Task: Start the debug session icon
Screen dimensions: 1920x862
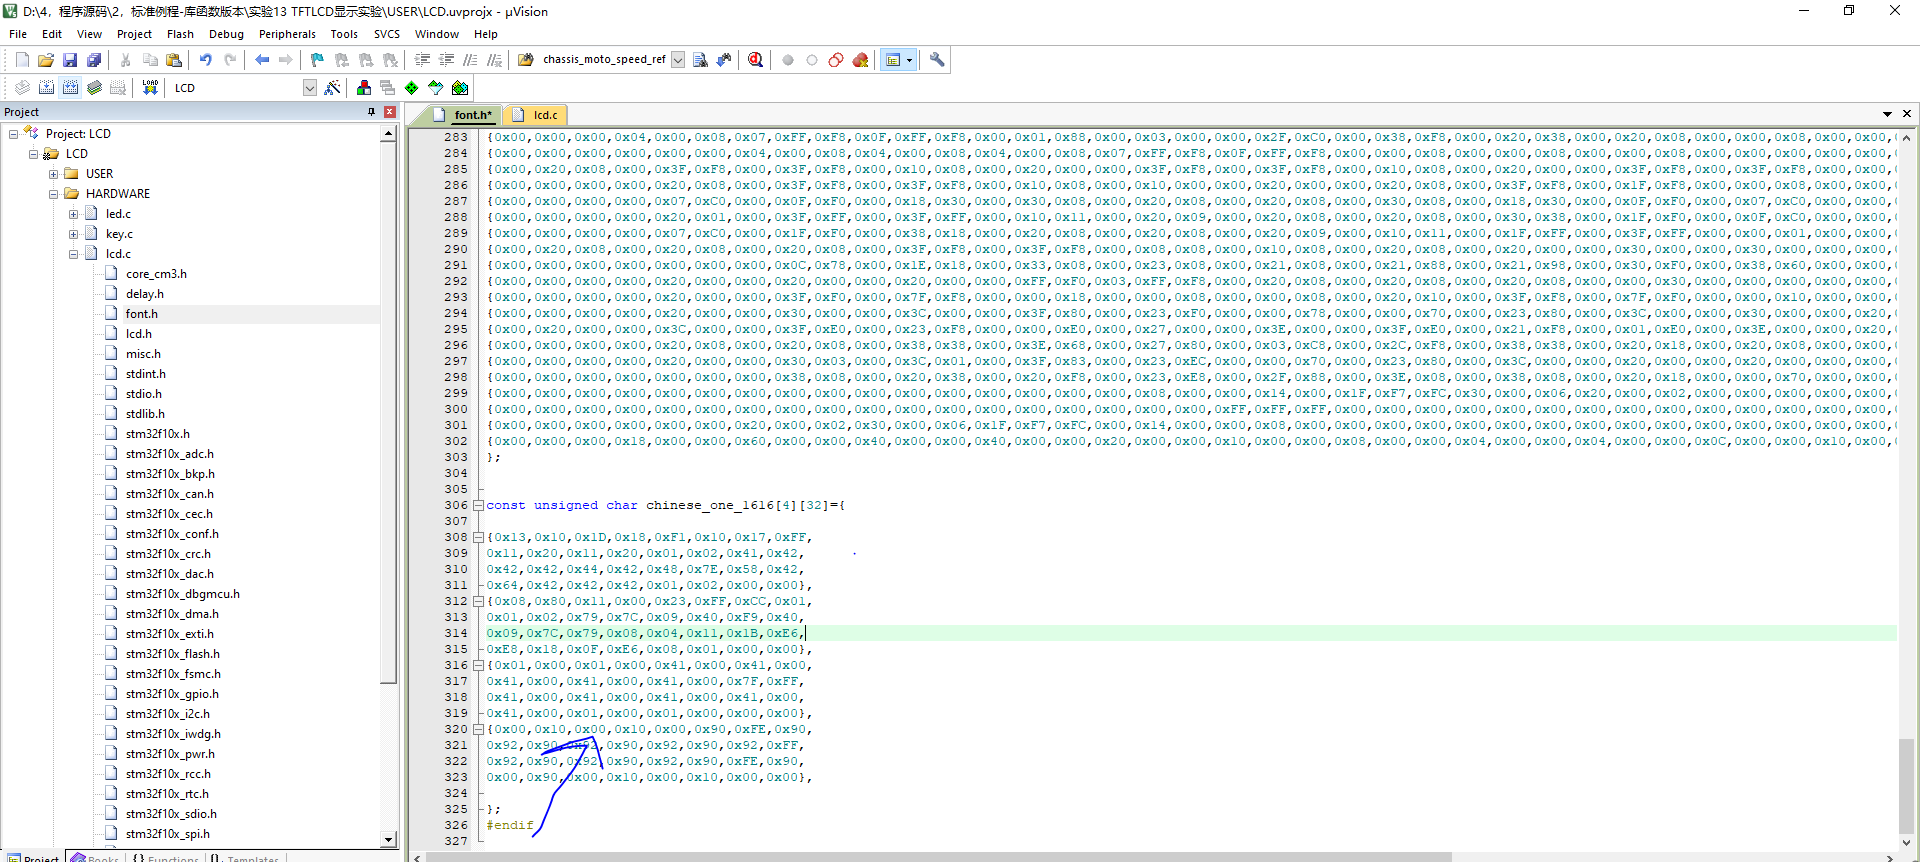Action: tap(755, 60)
